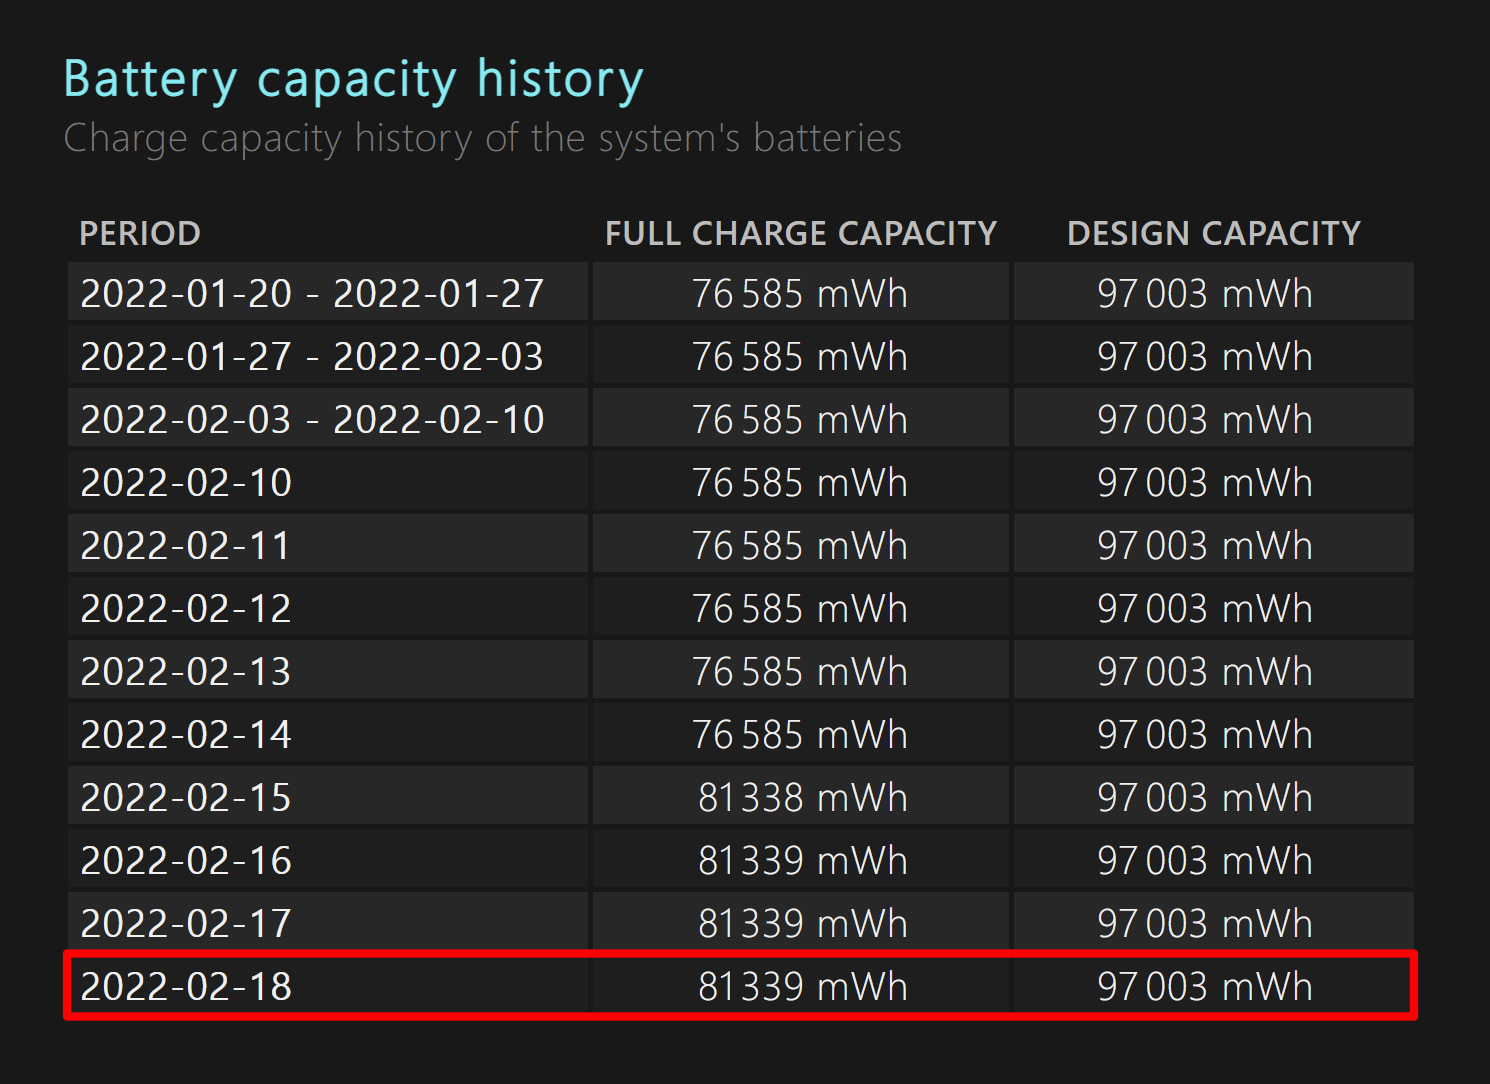The height and width of the screenshot is (1084, 1490).
Task: Select the 2022-01-27 - 2022-02-03 period cell
Action: (328, 355)
